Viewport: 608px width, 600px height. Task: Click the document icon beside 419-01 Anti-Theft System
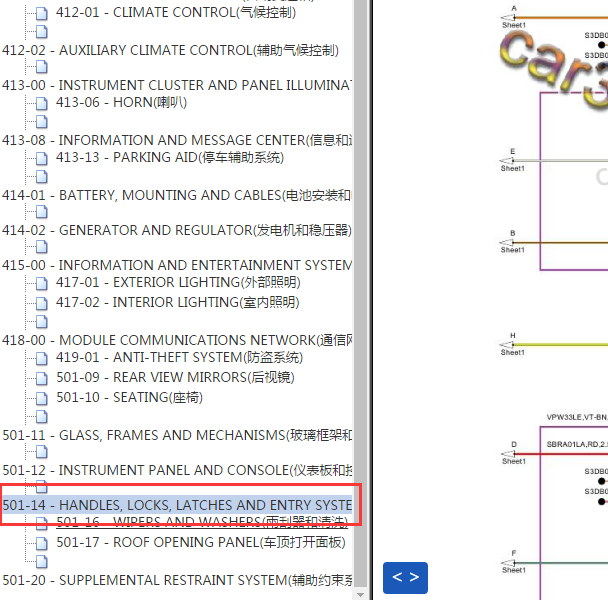point(41,359)
